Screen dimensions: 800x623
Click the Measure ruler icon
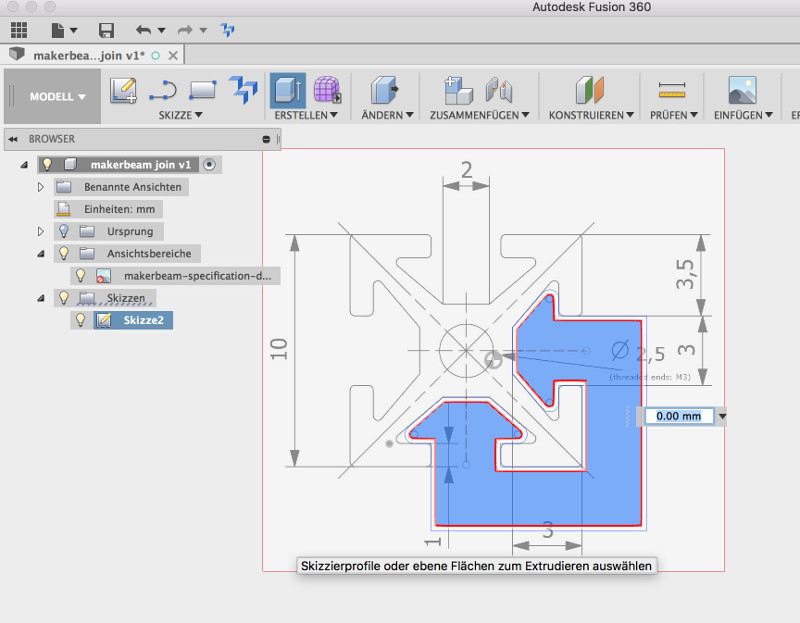click(x=671, y=91)
